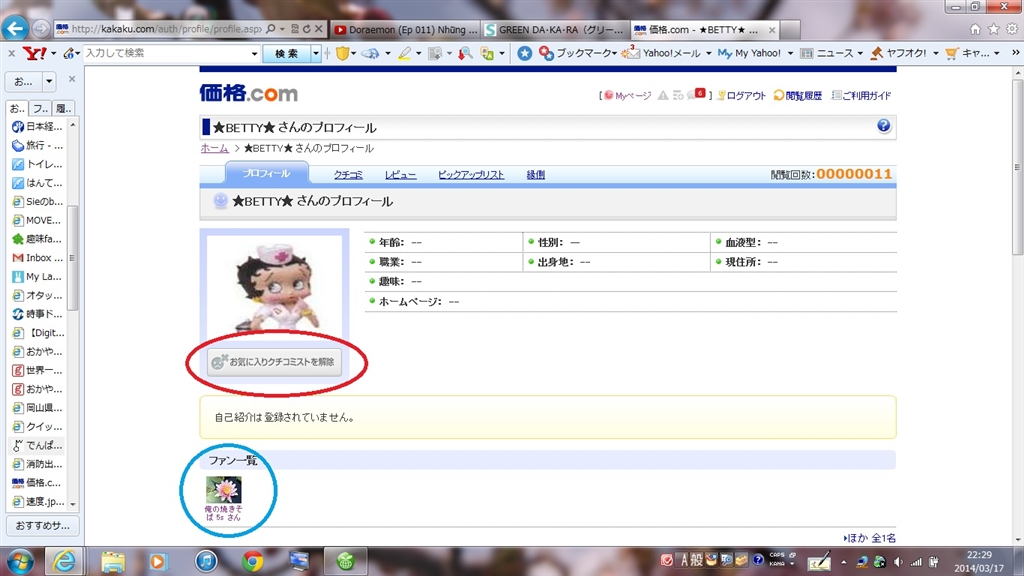Open Yahoo! Mail envelope icon
Image resolution: width=1024 pixels, height=576 pixels.
(x=630, y=52)
